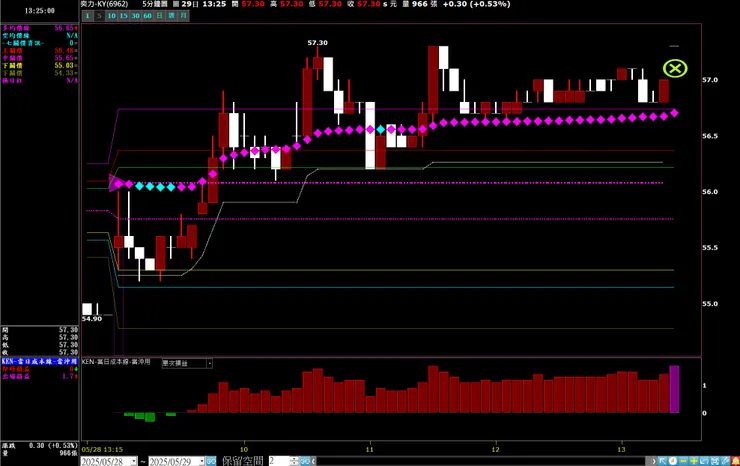The height and width of the screenshot is (466, 740).
Task: Select the 上關價 56.48 row
Action: 40,51
